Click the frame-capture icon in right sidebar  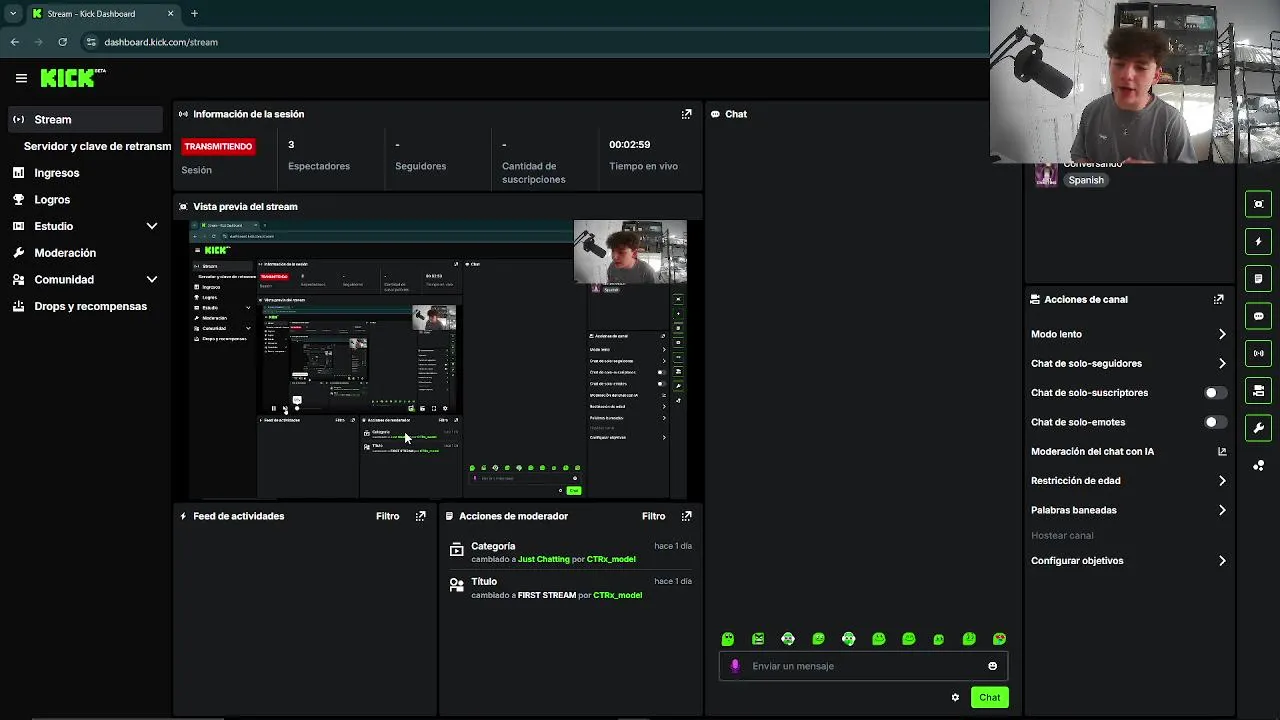coord(1258,204)
